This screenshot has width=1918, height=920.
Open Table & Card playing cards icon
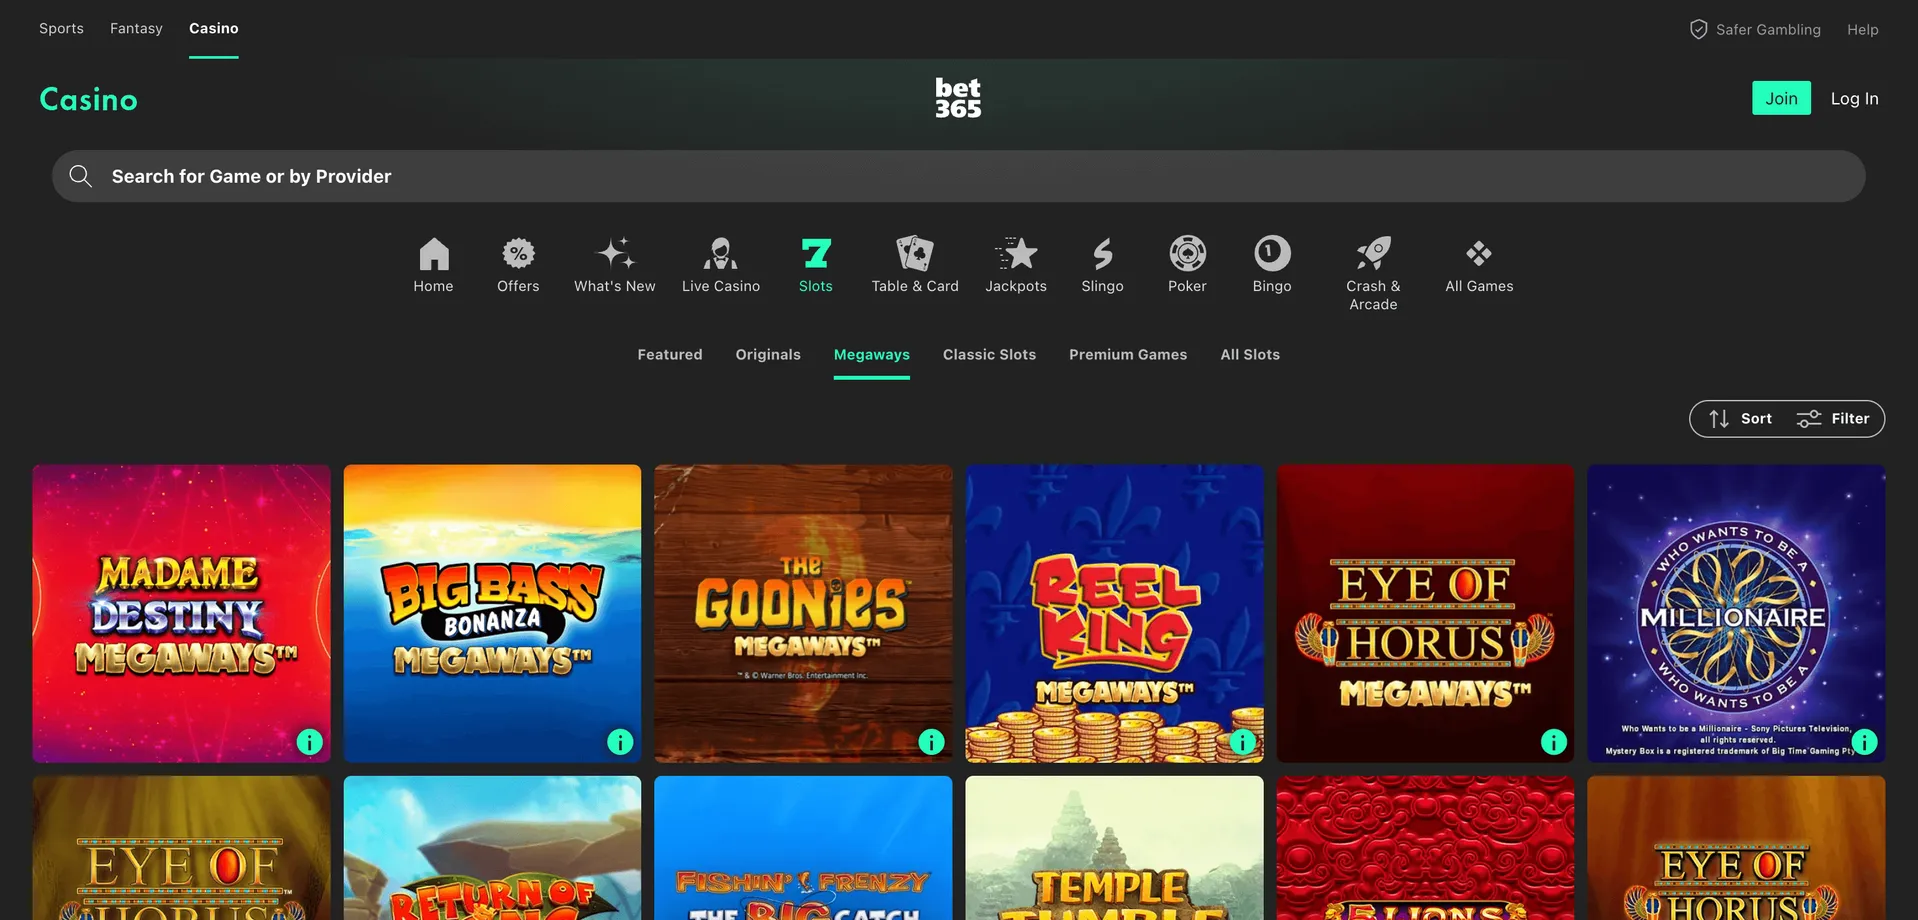point(915,254)
